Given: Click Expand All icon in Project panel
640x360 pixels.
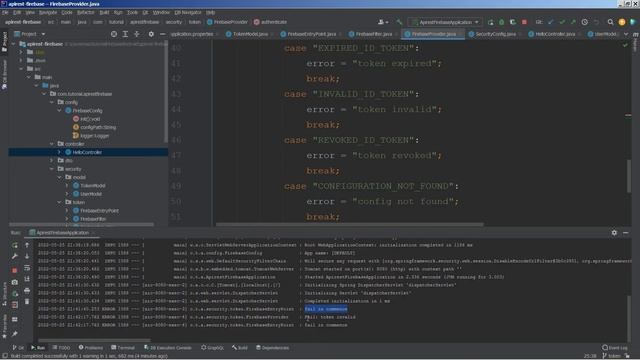Looking at the screenshot, I should pos(125,34).
